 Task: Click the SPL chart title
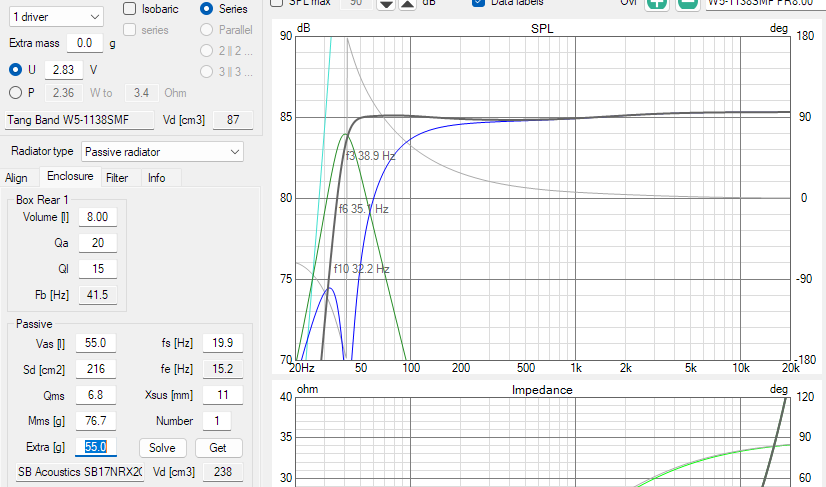pyautogui.click(x=542, y=29)
